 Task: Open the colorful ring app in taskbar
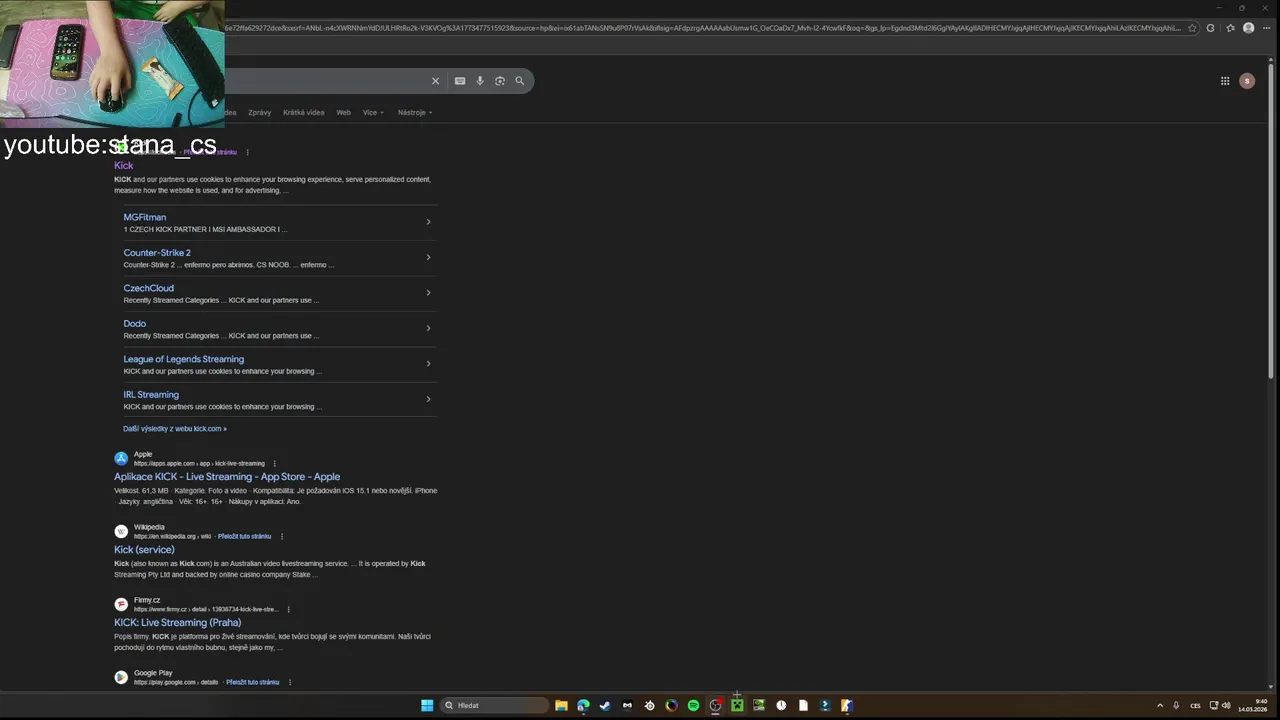point(671,705)
